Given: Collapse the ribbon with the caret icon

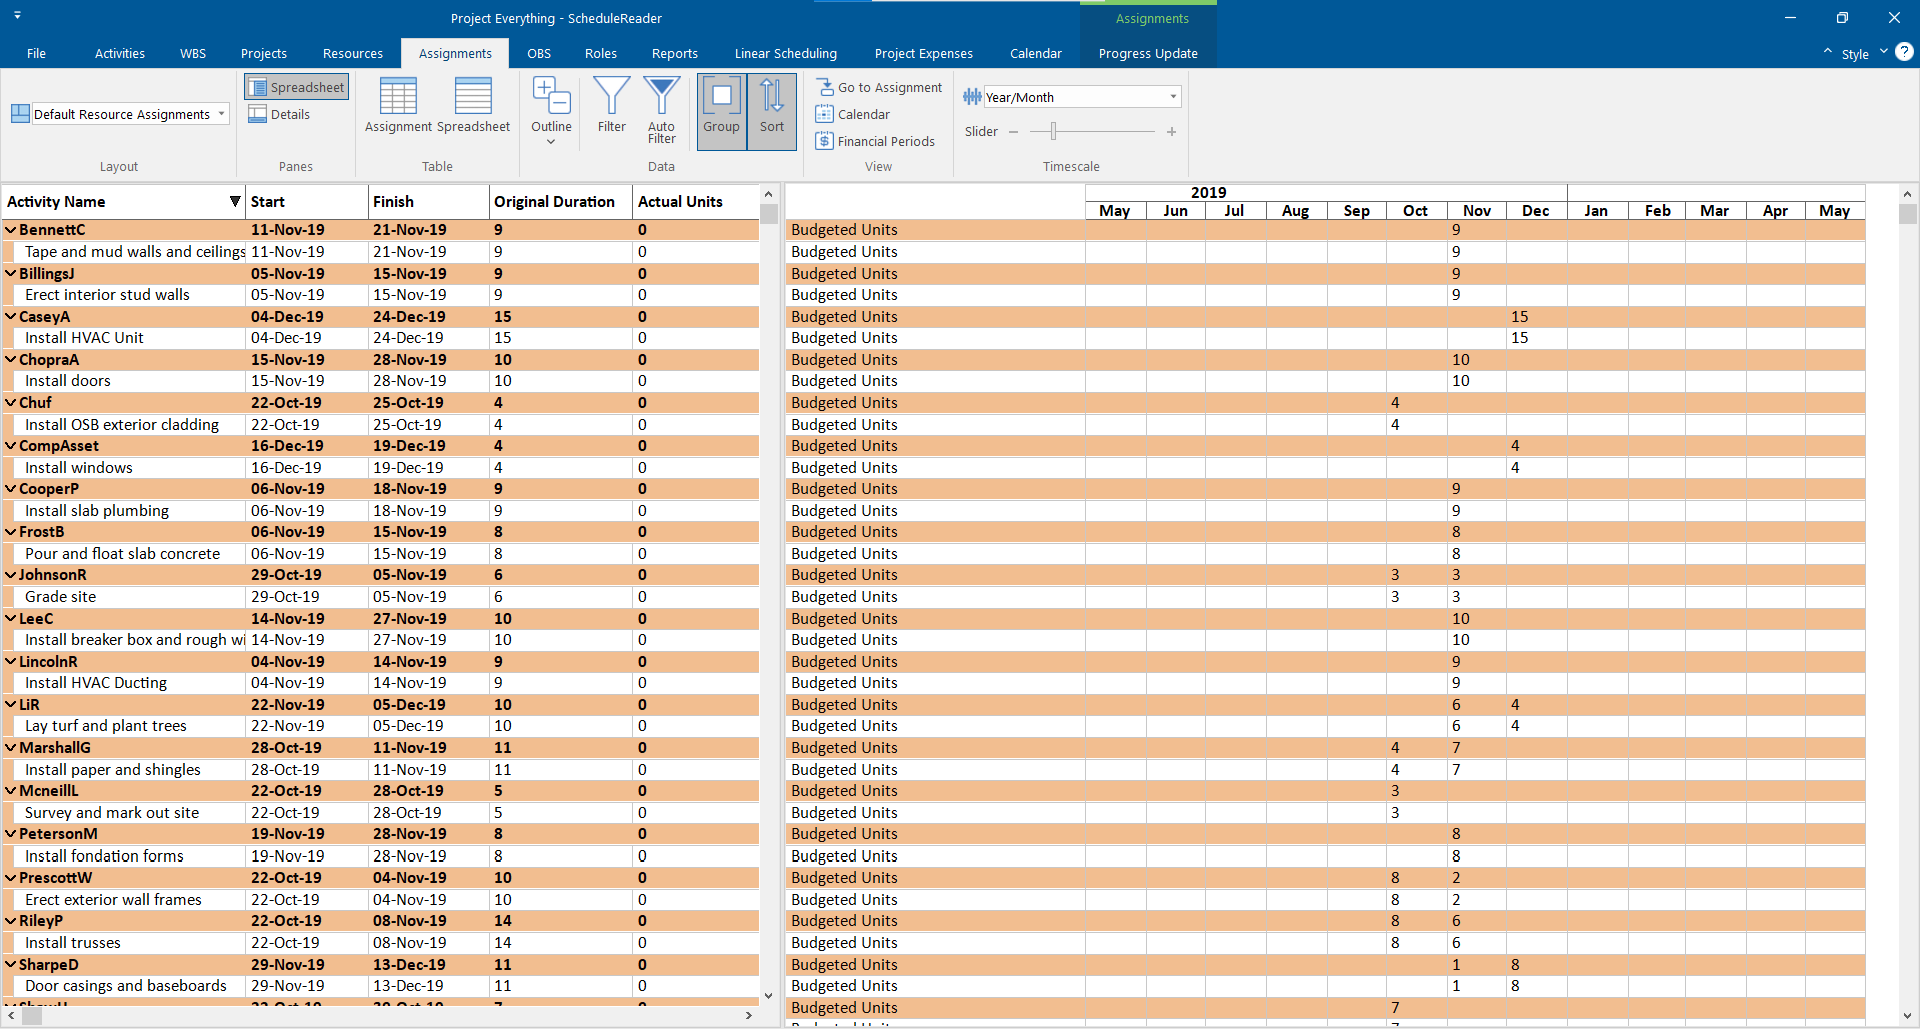Looking at the screenshot, I should point(1827,52).
